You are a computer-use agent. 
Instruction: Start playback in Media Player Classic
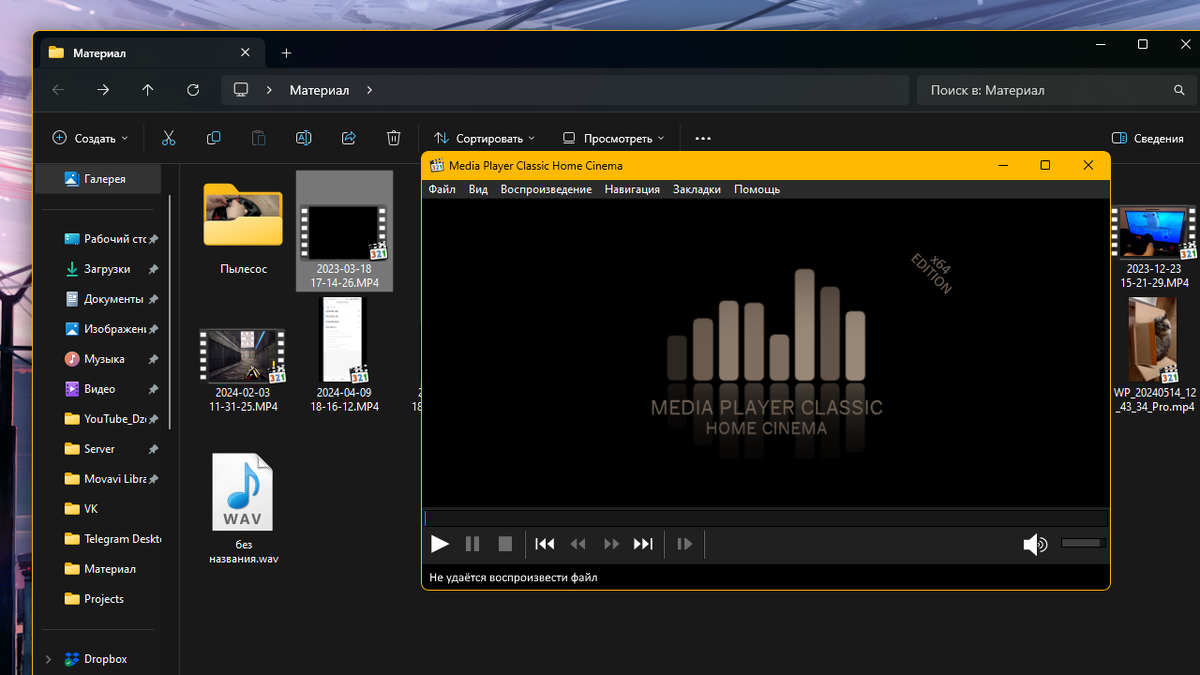[440, 544]
